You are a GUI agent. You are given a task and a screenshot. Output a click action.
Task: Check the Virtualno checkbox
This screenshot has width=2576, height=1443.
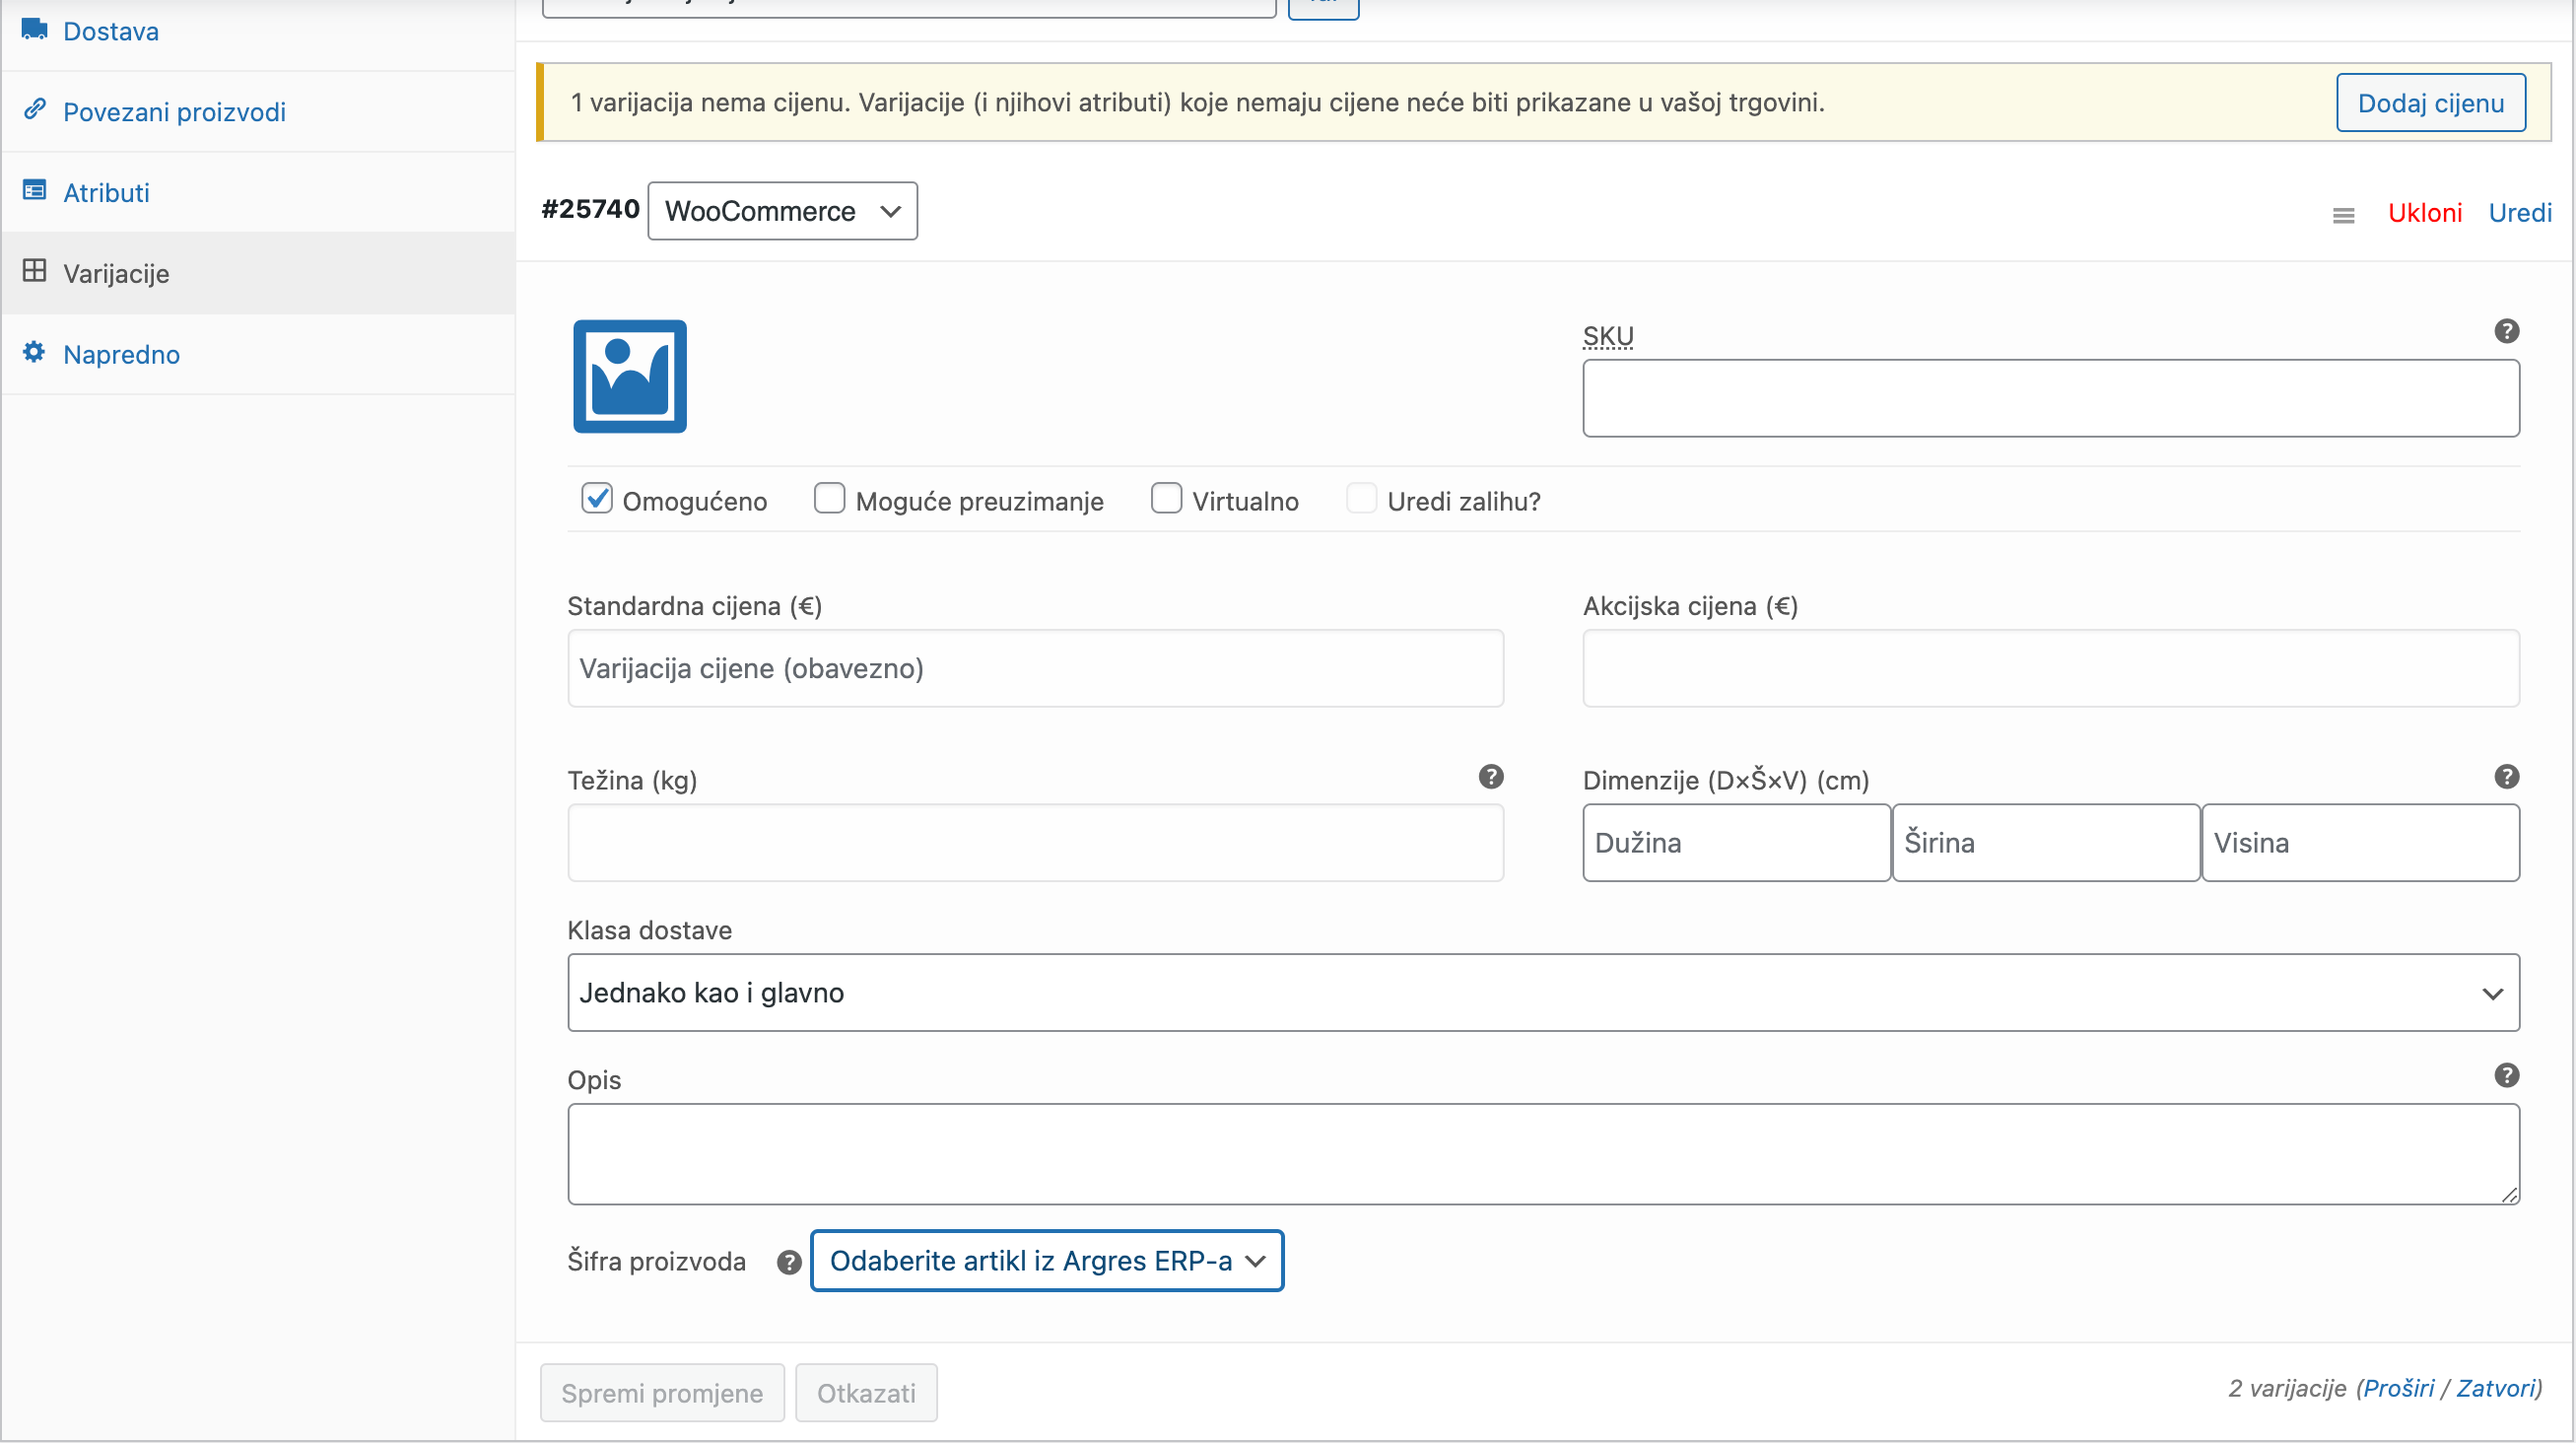(x=1166, y=498)
